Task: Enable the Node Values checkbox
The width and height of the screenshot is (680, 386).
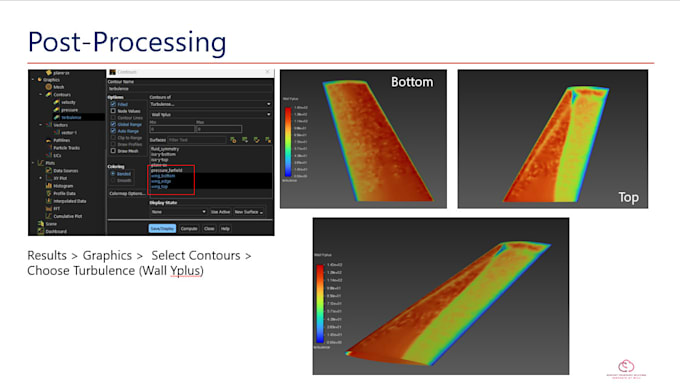Action: (x=113, y=111)
